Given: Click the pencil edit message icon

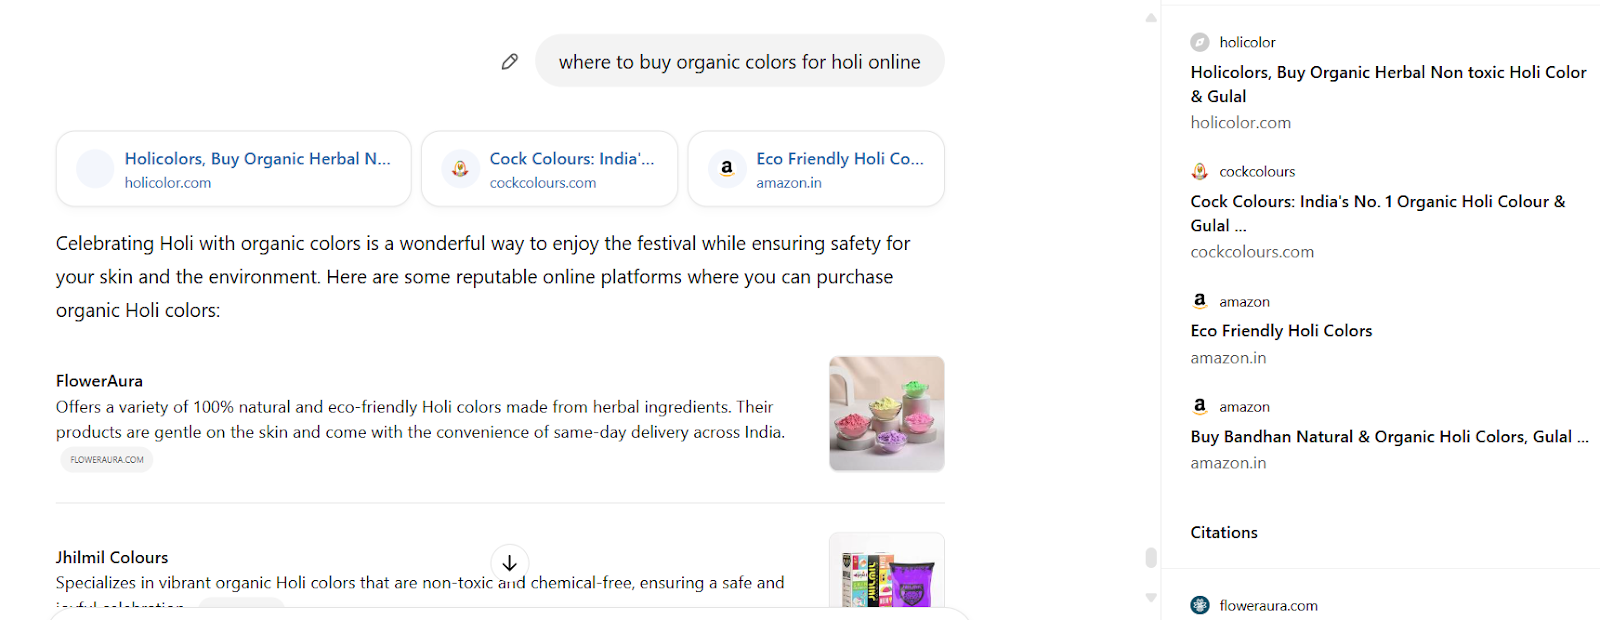Looking at the screenshot, I should tap(510, 62).
